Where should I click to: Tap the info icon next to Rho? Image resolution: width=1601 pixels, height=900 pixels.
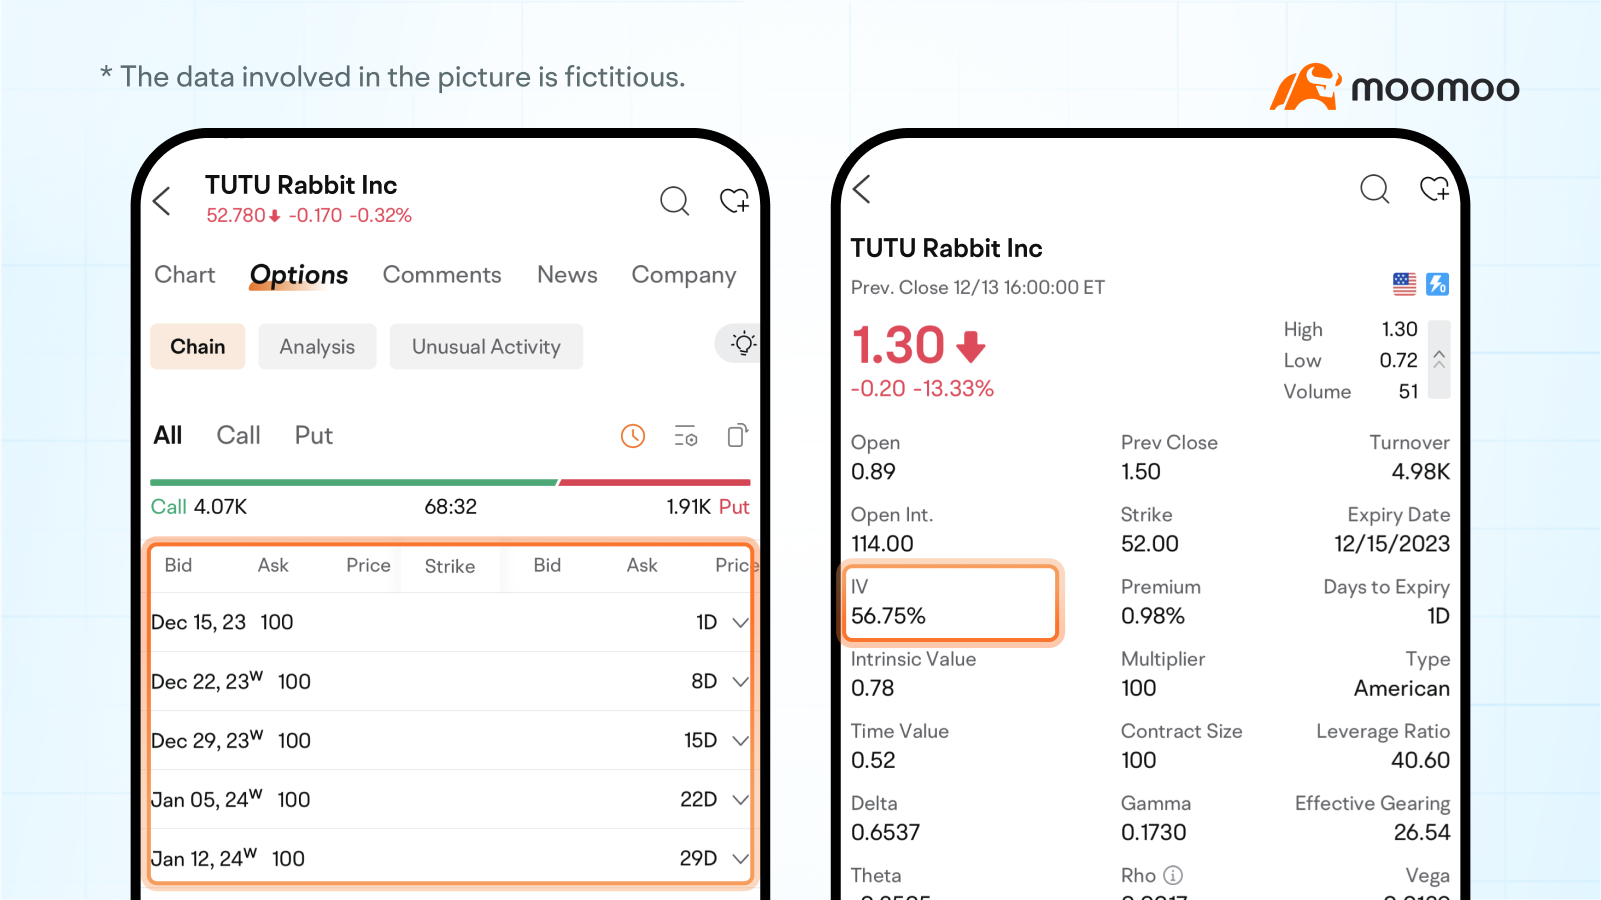pyautogui.click(x=1173, y=875)
